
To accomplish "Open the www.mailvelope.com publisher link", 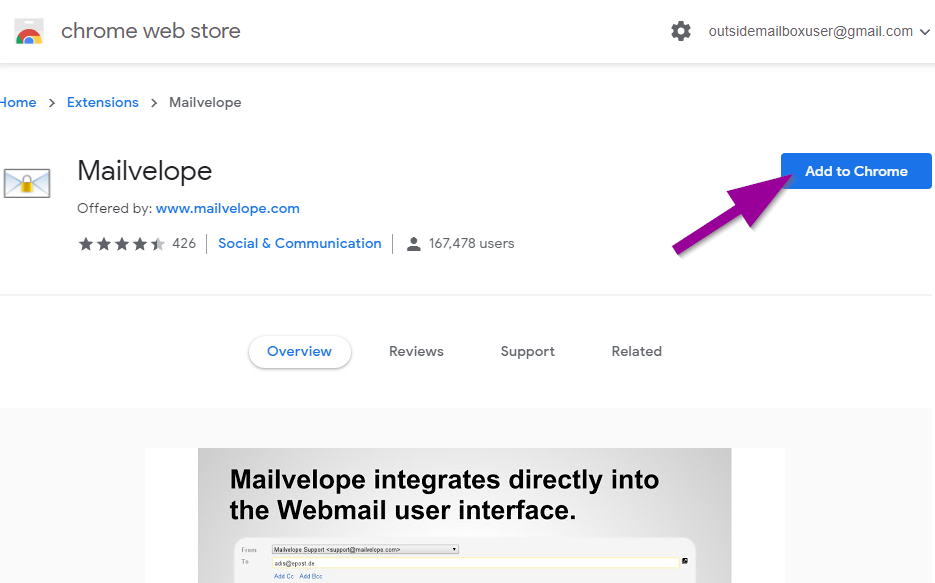I will [228, 208].
